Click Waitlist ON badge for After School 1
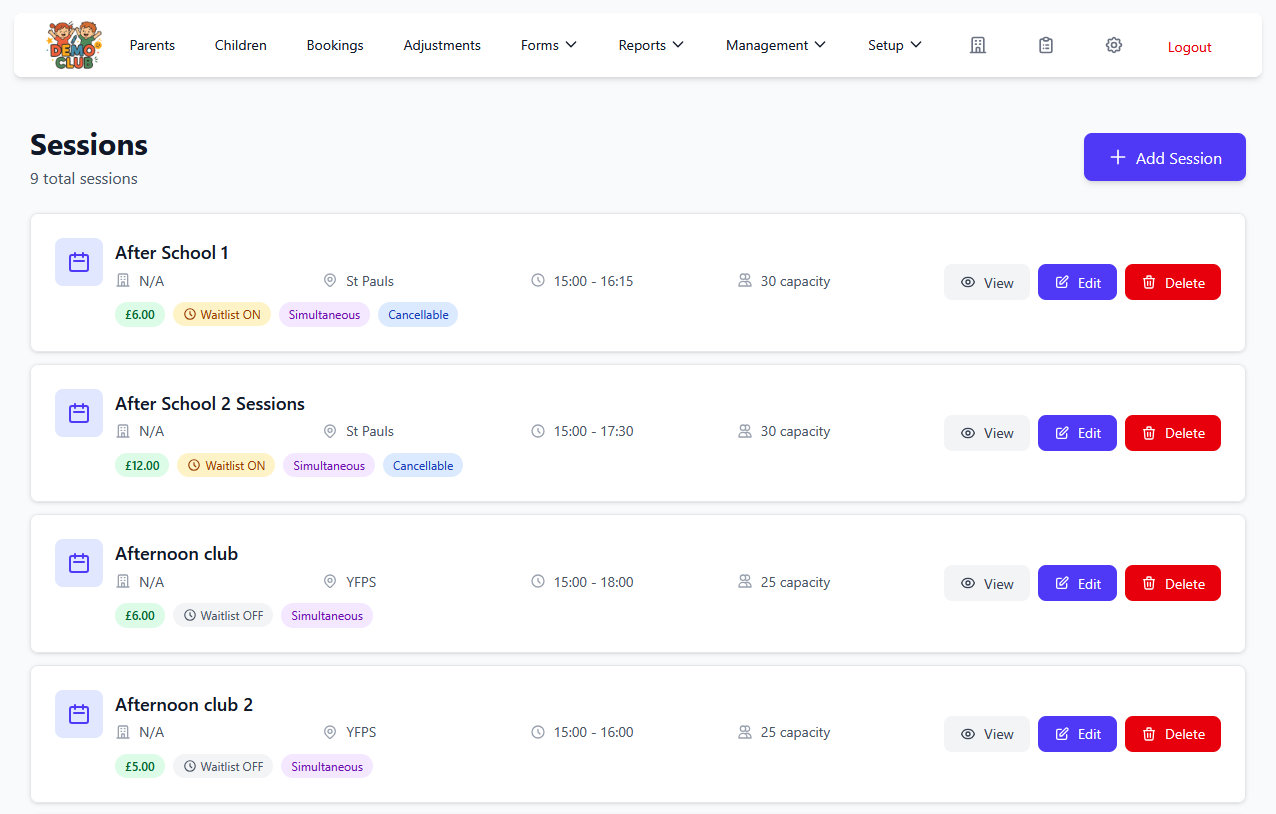1276x814 pixels. tap(221, 315)
